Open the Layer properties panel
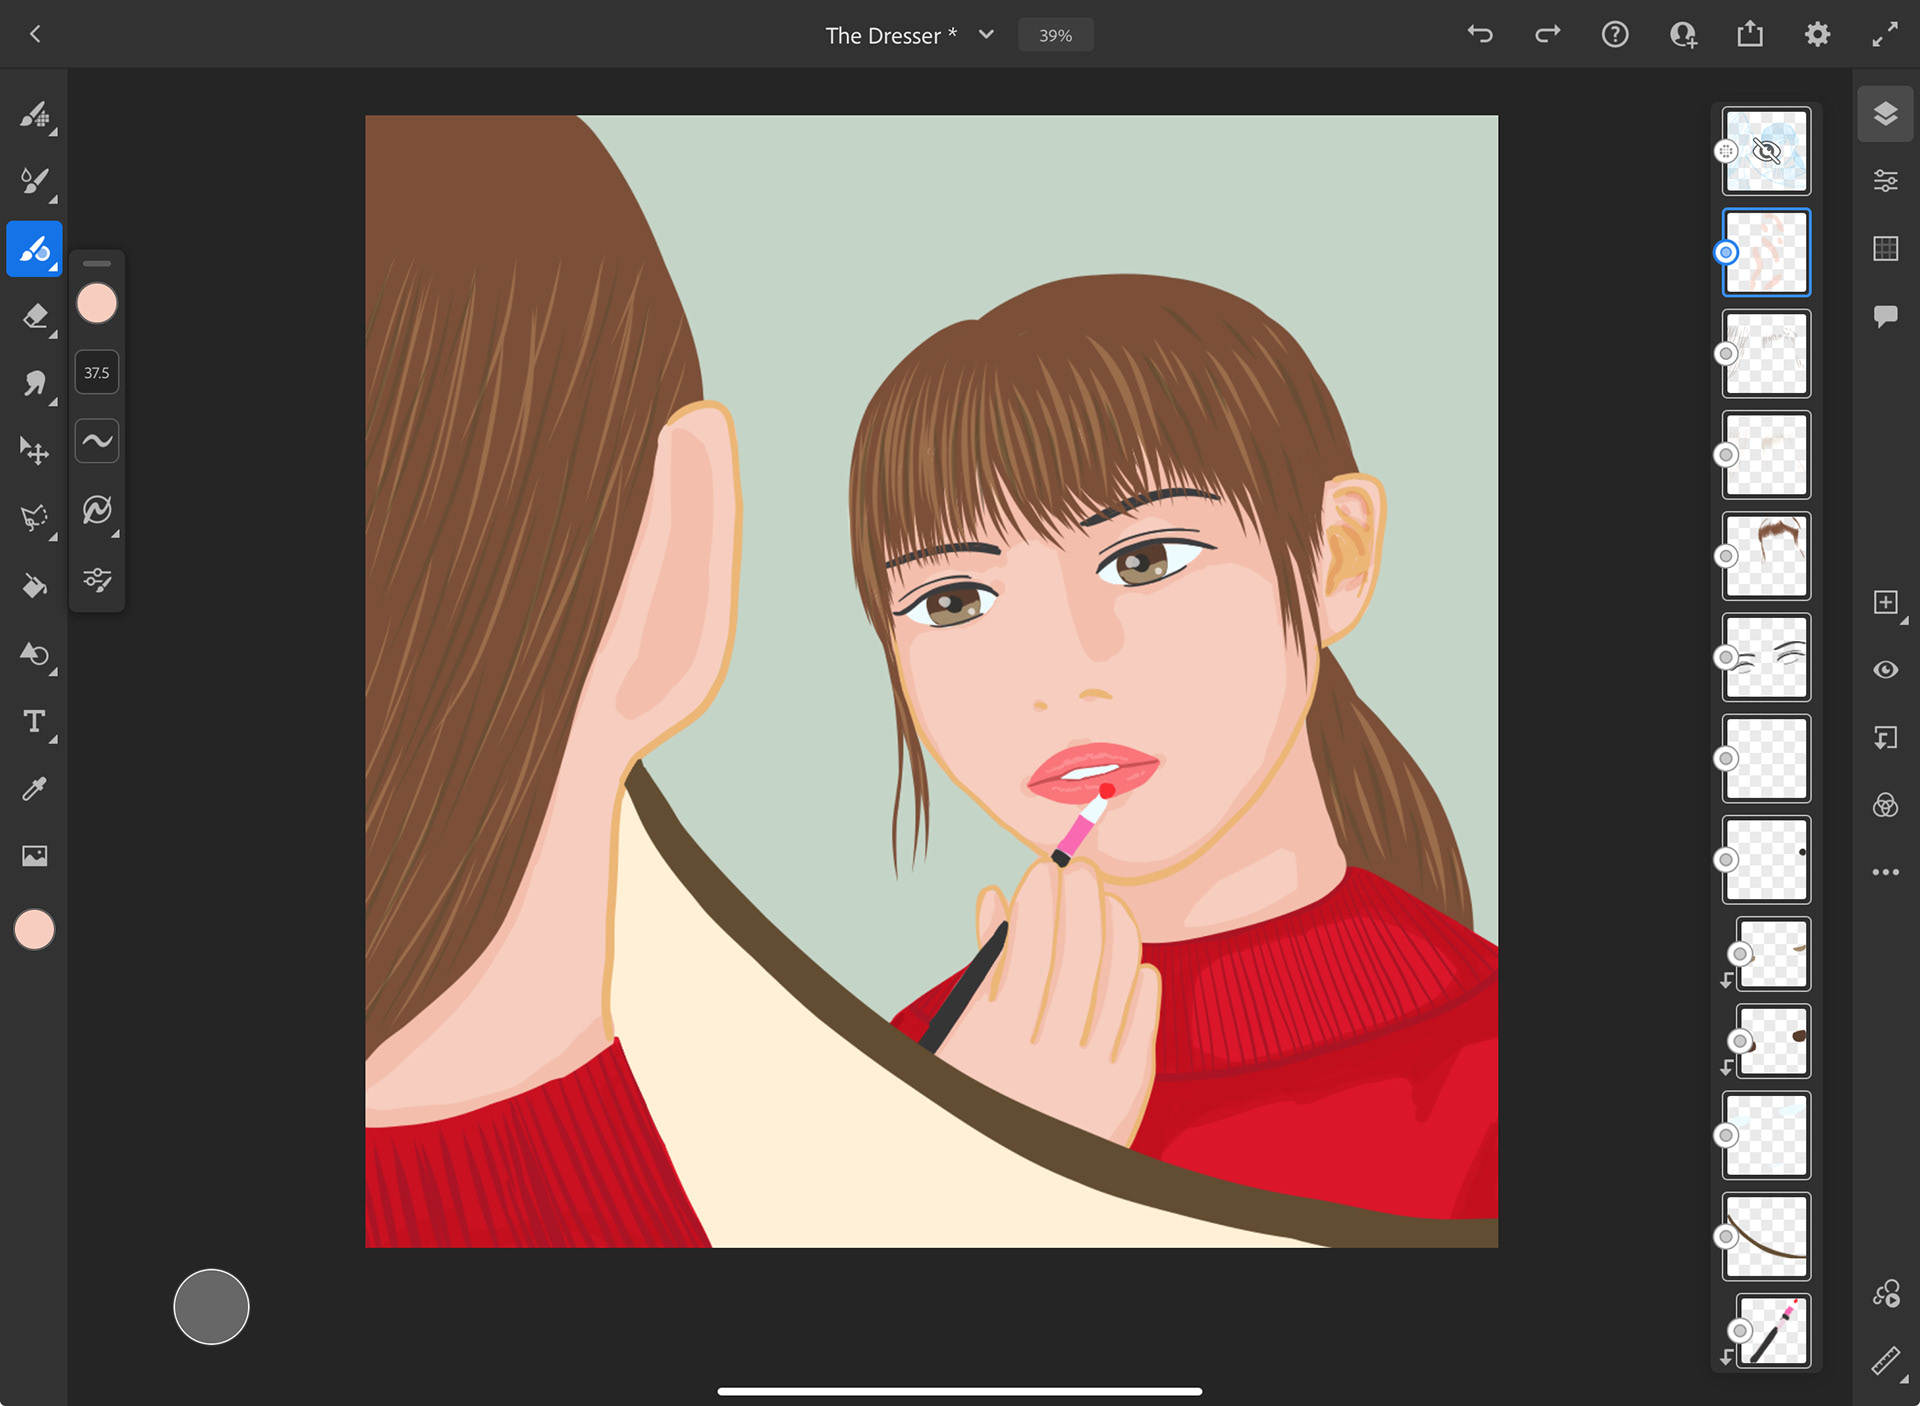1920x1406 pixels. [x=1885, y=181]
